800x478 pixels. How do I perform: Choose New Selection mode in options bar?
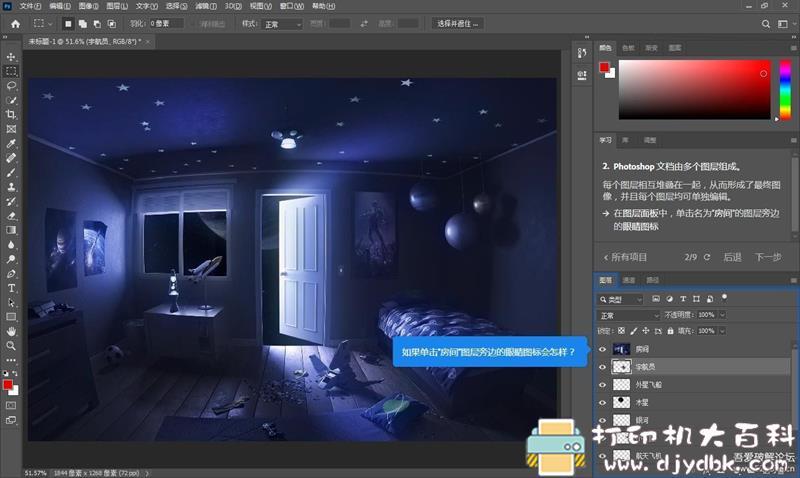[68, 24]
